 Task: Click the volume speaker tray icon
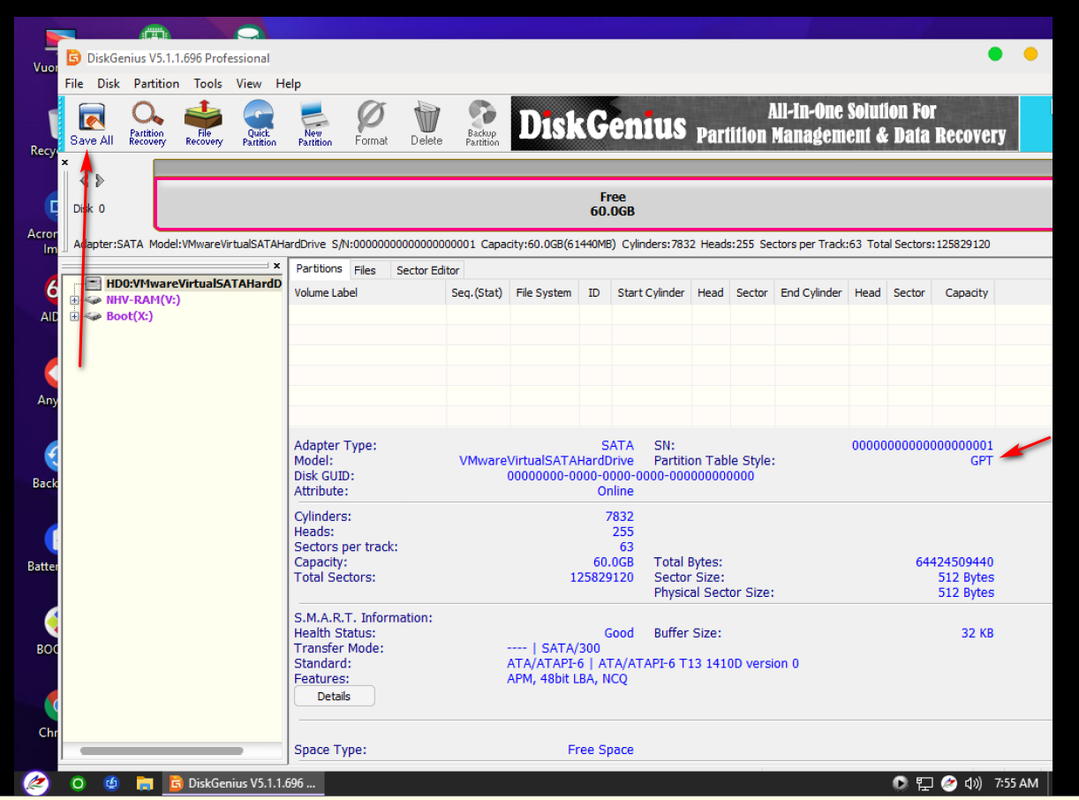(972, 783)
